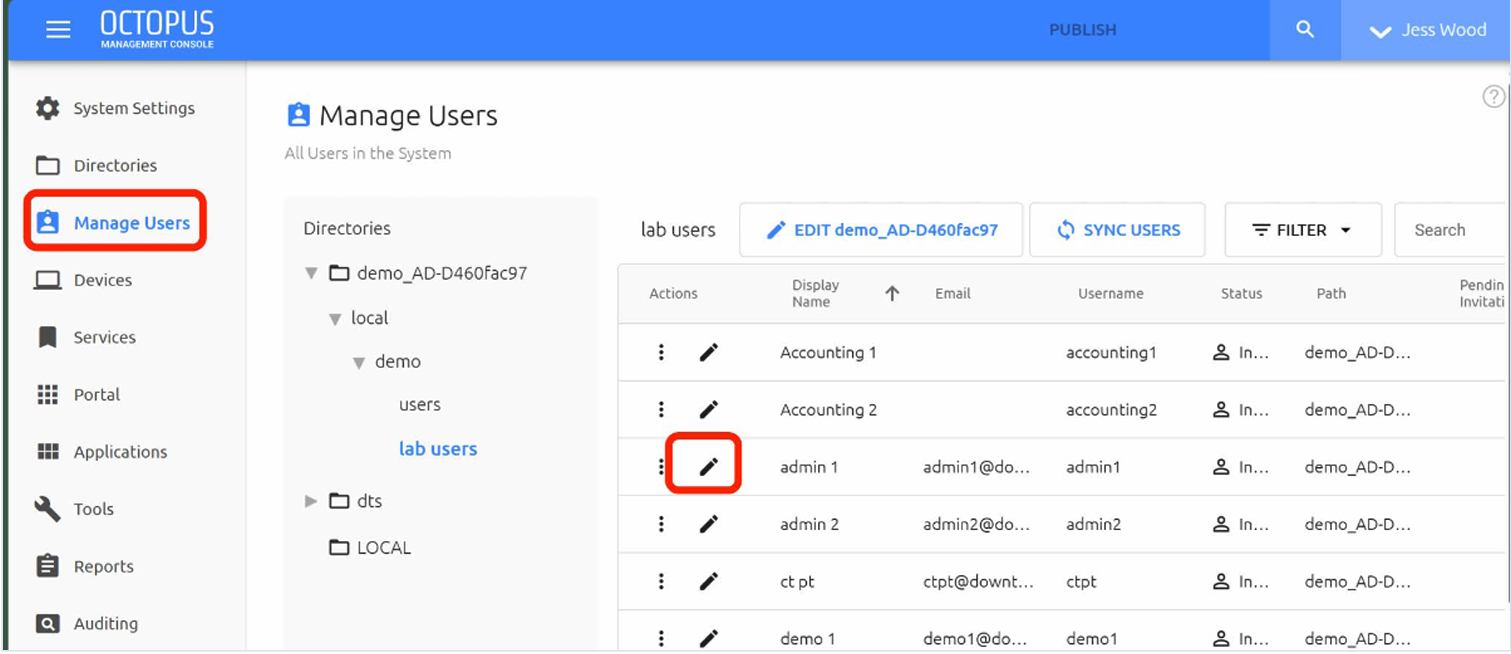Open more actions for demo 1 row
The height and width of the screenshot is (654, 1511).
click(661, 638)
